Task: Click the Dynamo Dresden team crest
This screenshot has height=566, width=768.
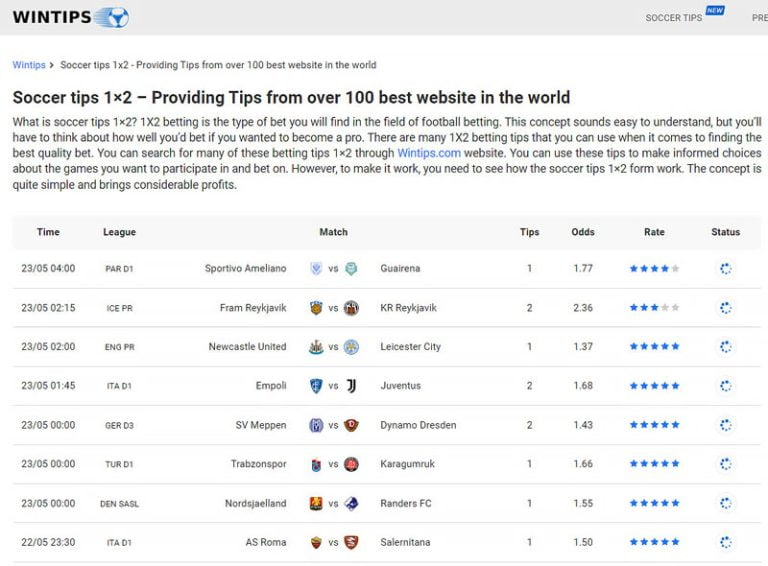Action: tap(351, 425)
